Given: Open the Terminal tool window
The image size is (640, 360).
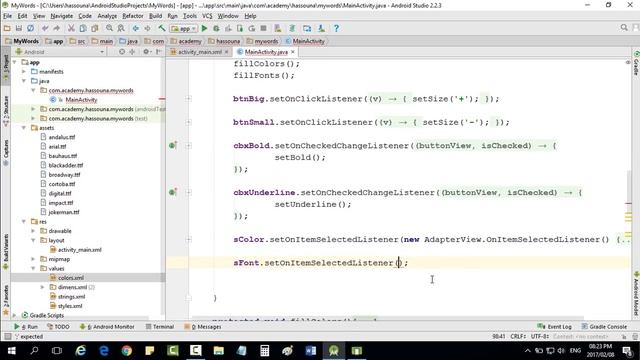Looking at the screenshot, I should click(x=160, y=327).
